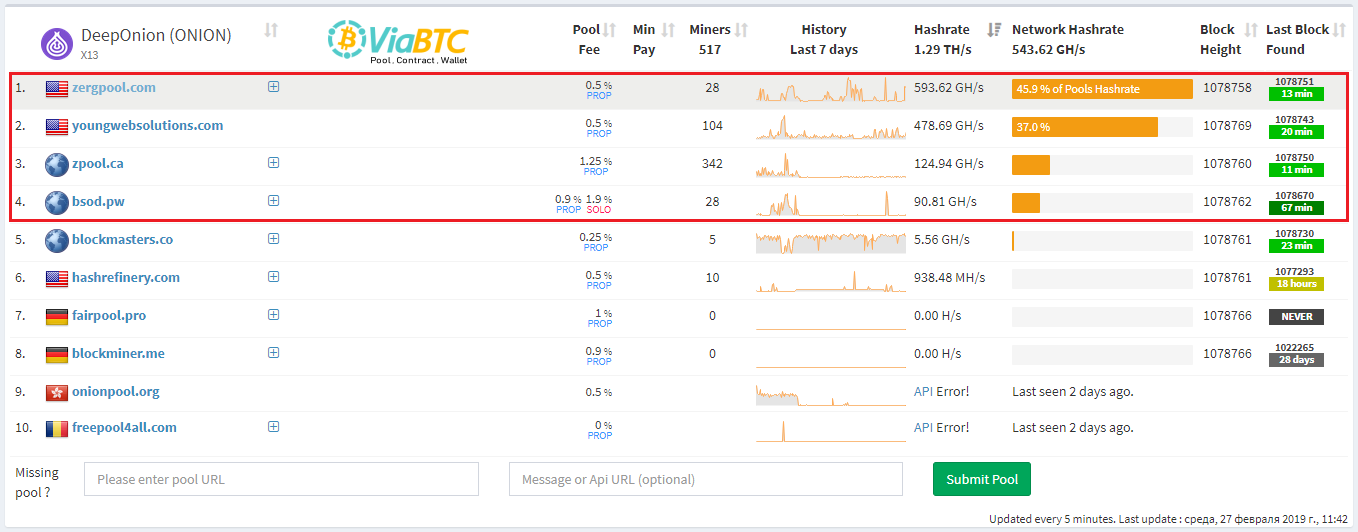Image resolution: width=1358 pixels, height=532 pixels.
Task: Open the fairpool.pro pool link
Action: point(109,315)
